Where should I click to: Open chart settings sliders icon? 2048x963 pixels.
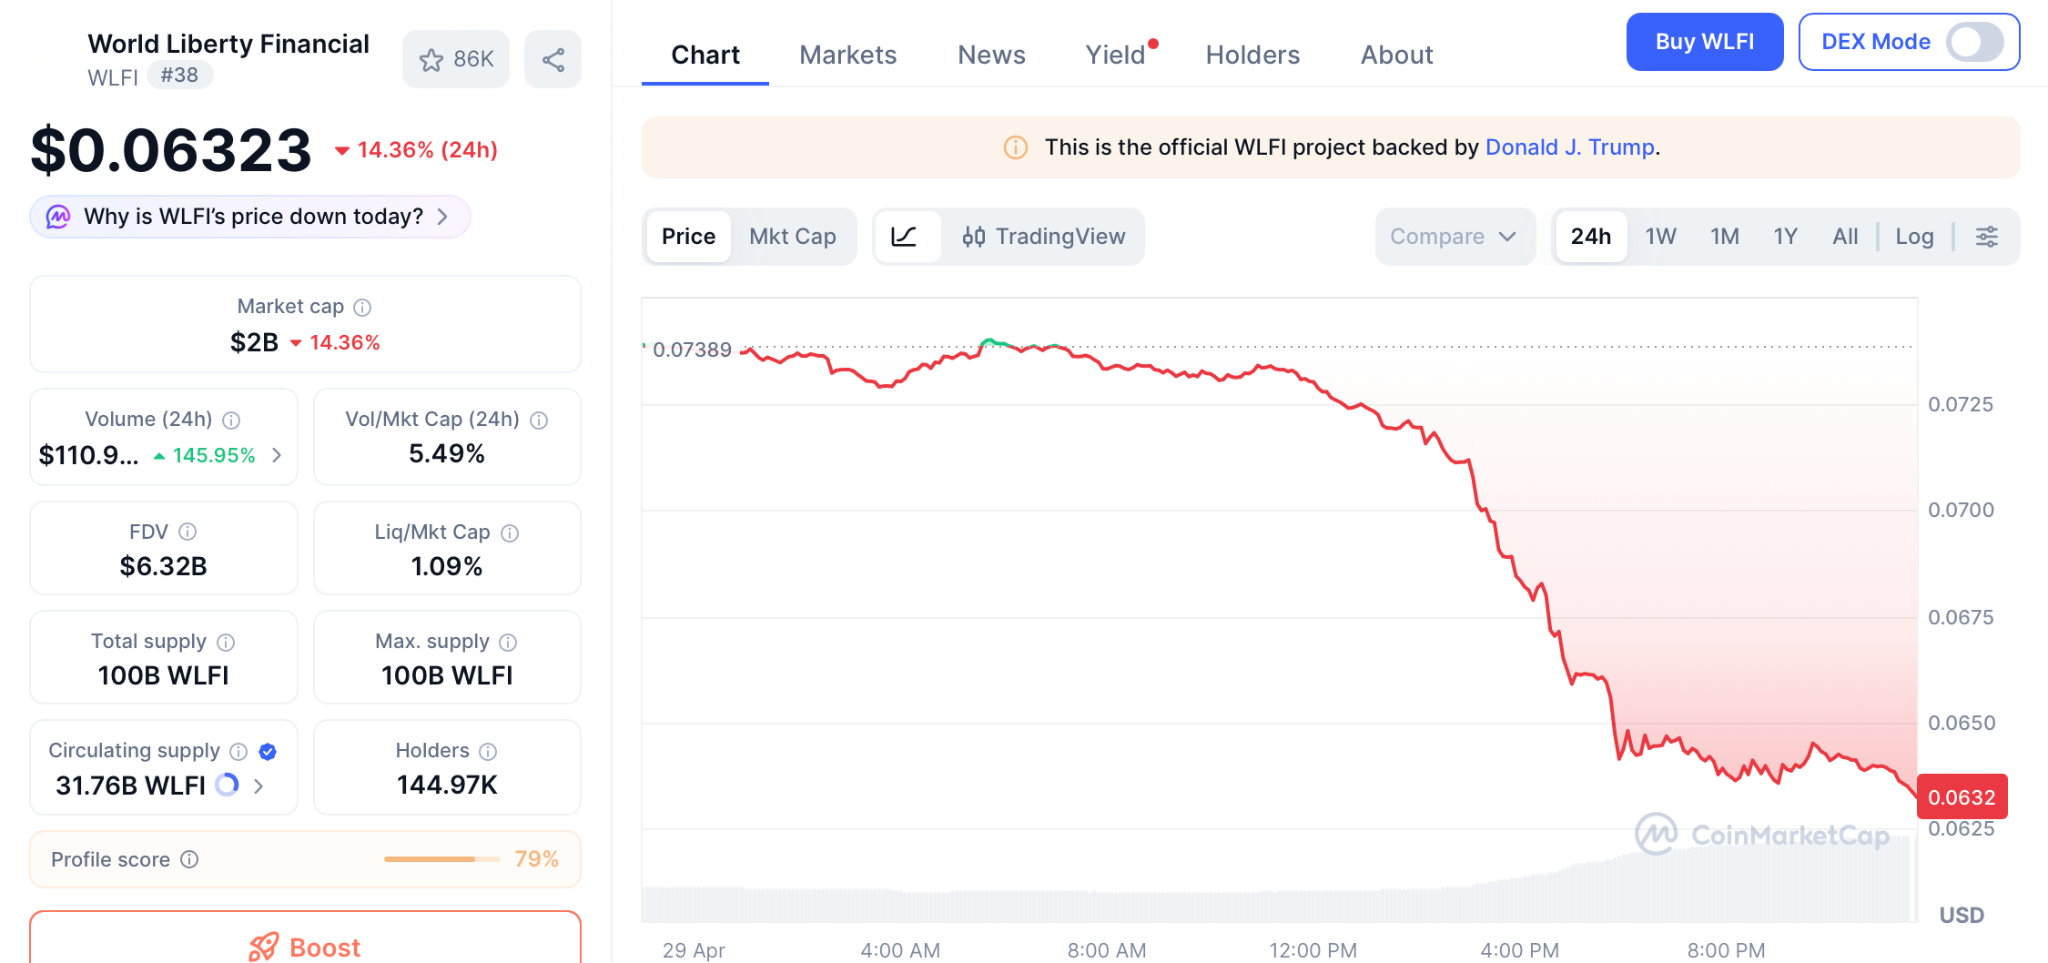coord(1986,237)
